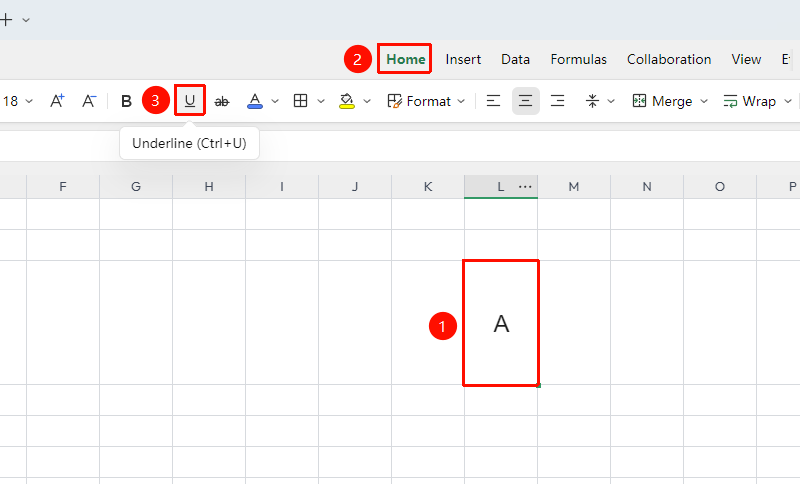Open fill color dropdown arrow
Screen dimensions: 800x484
pos(367,101)
